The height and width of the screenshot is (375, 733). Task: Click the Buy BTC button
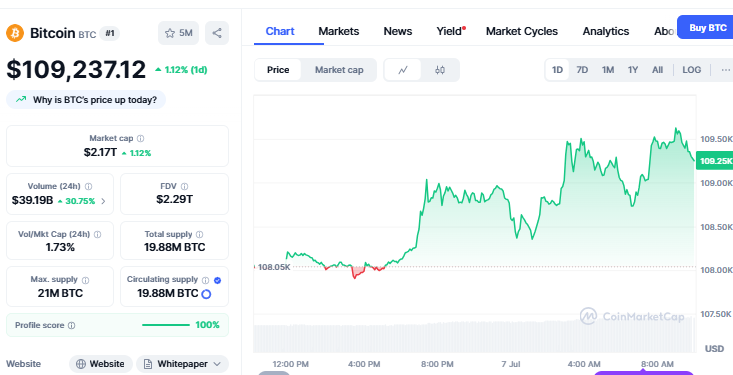(707, 28)
